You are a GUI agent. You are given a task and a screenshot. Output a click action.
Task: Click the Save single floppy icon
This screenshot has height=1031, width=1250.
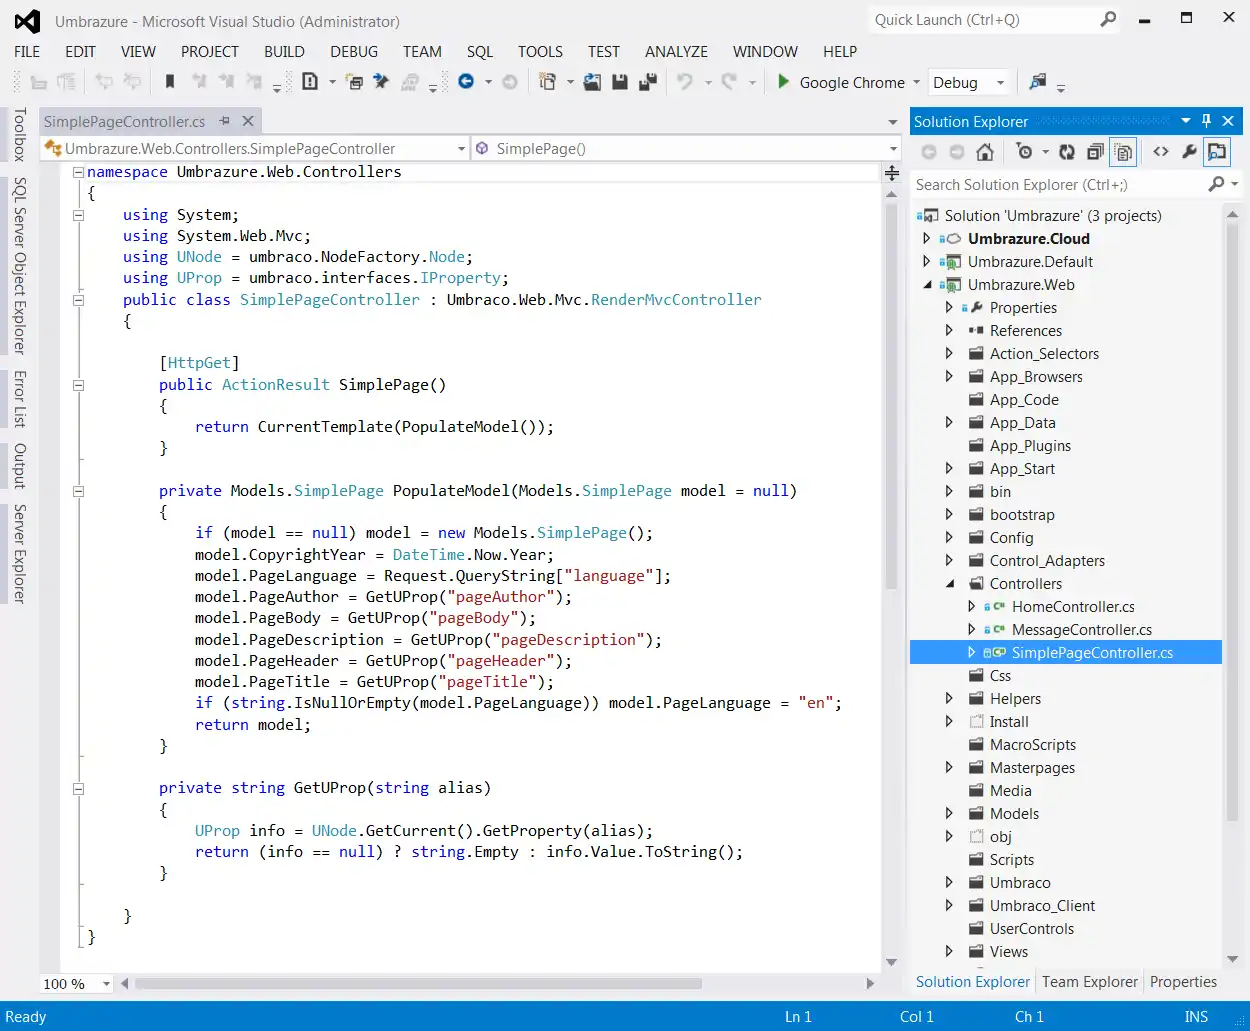pos(620,82)
